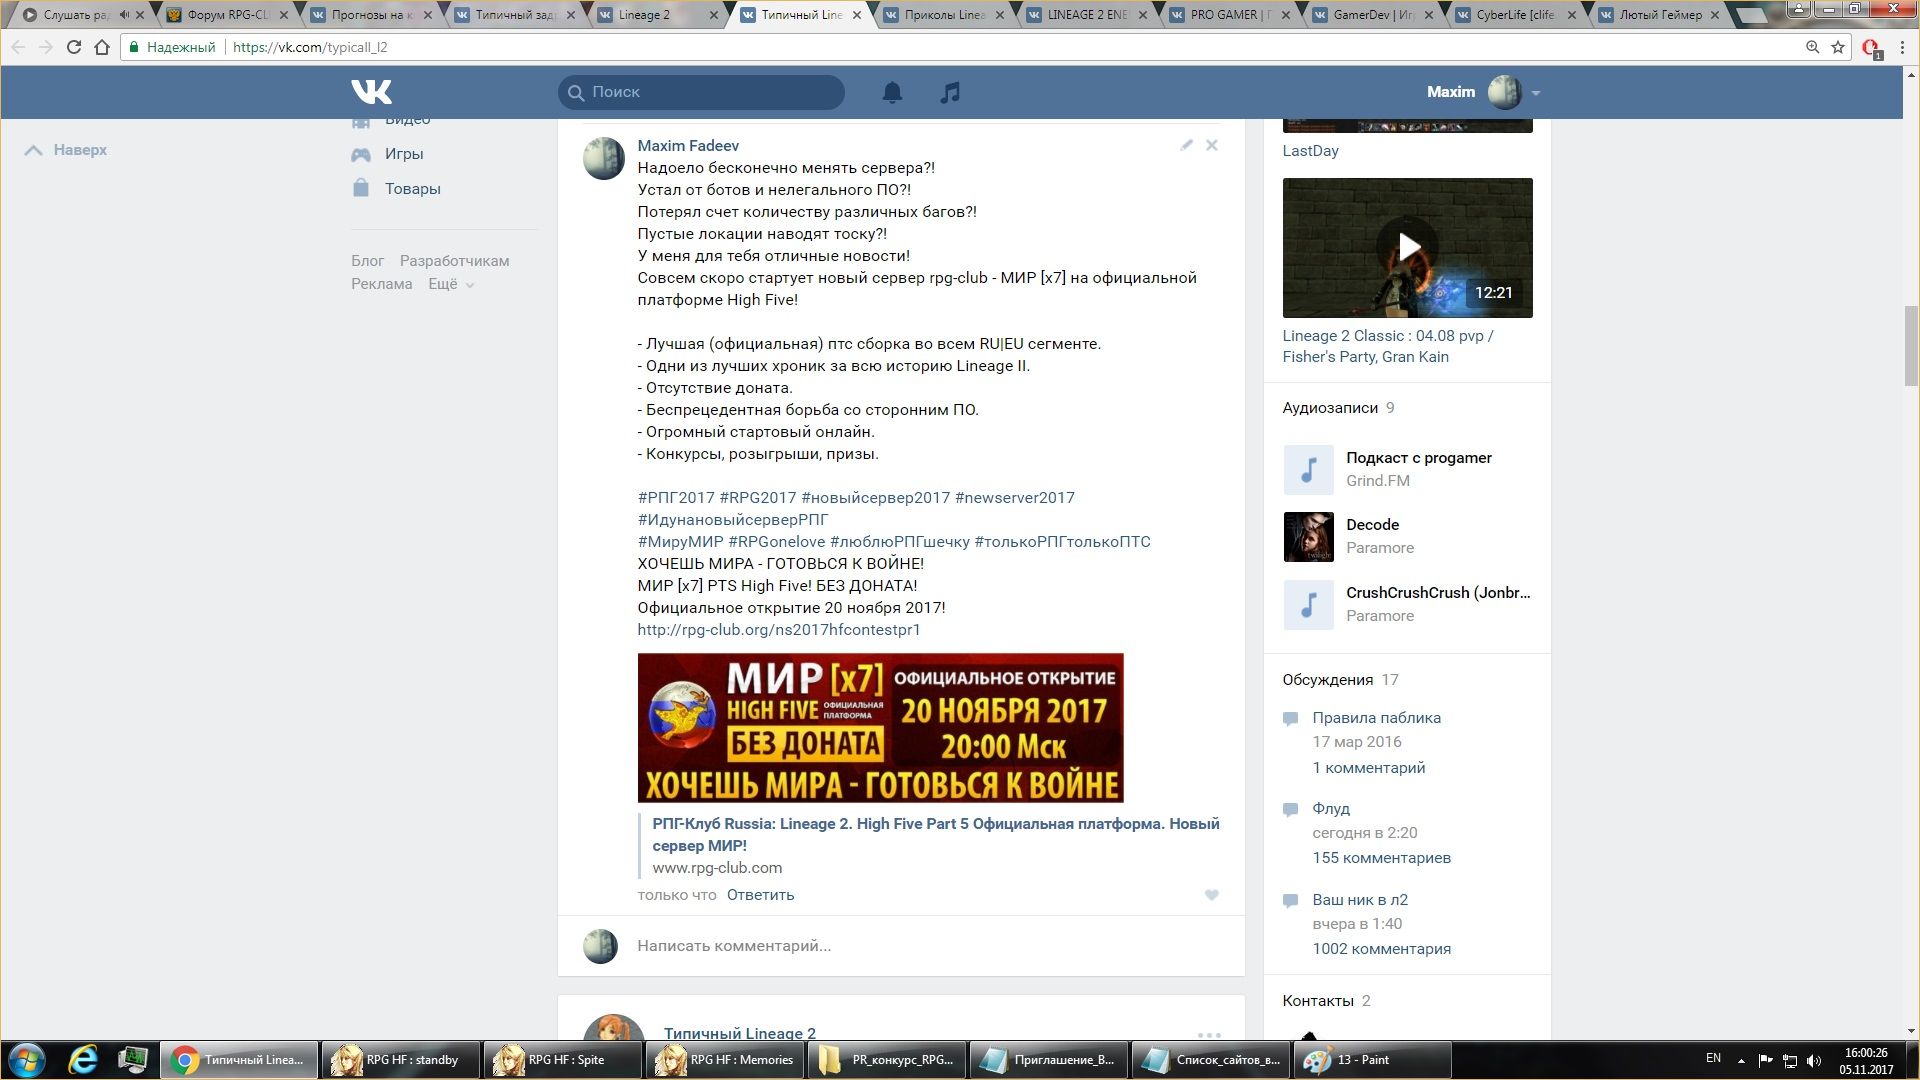This screenshot has height=1080, width=1920.
Task: Expand the Maxim profile dropdown arrow
Action: tap(1536, 93)
